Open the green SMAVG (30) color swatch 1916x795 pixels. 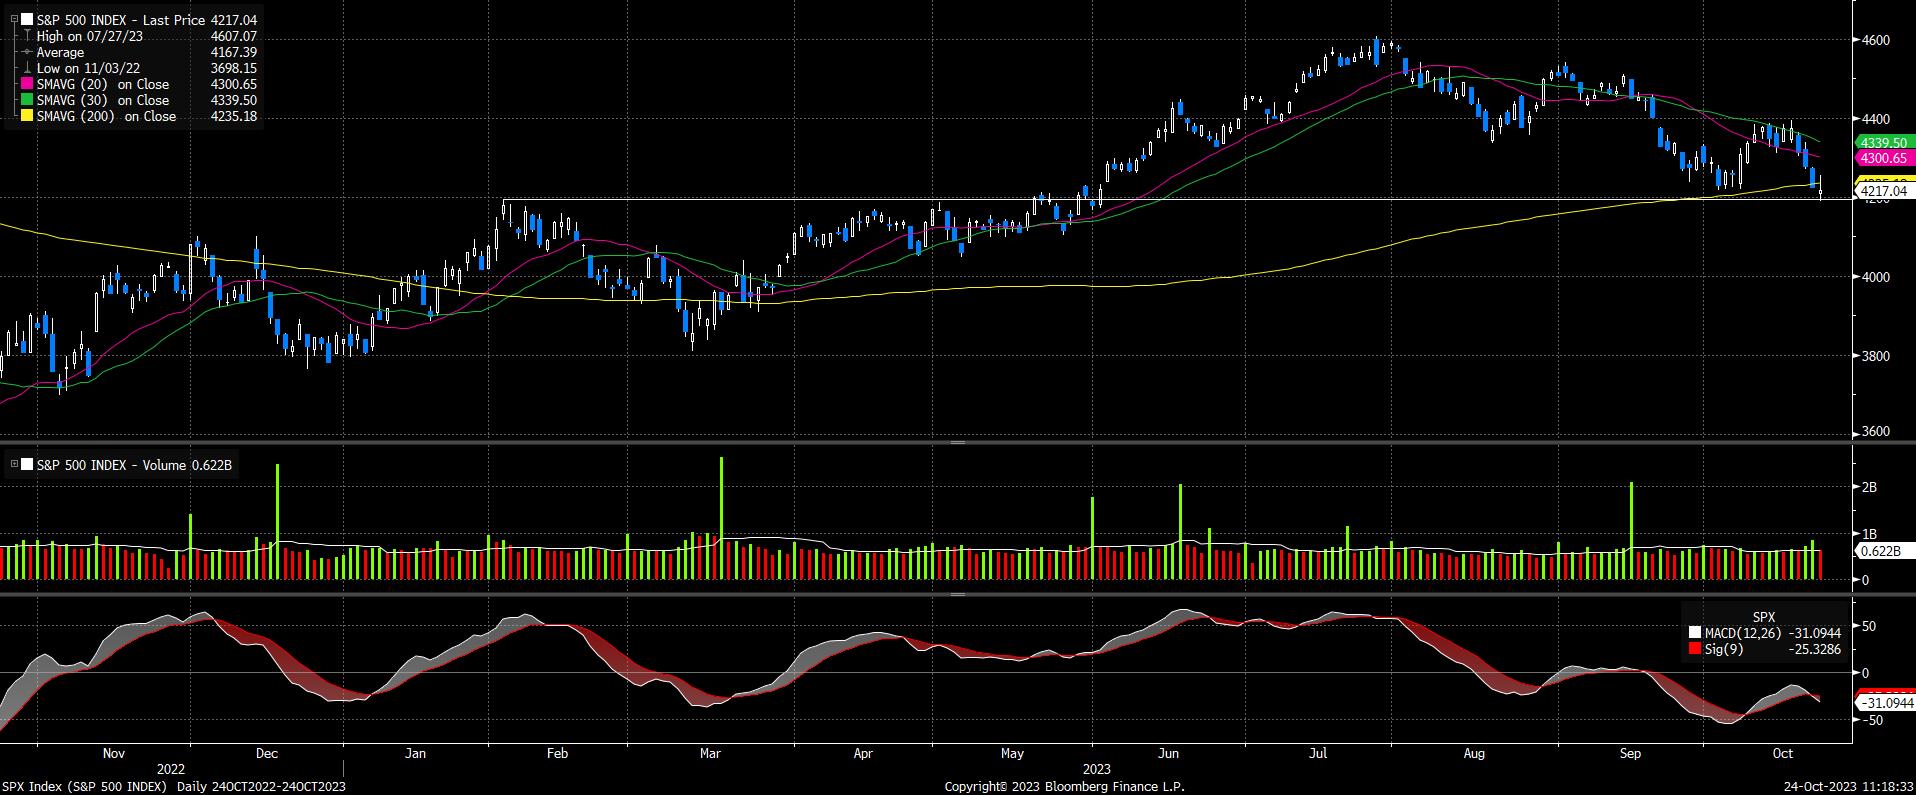point(27,100)
